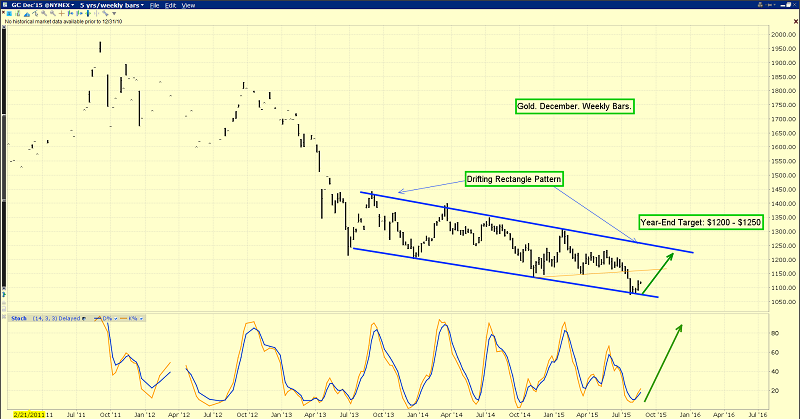Image resolution: width=800 pixels, height=419 pixels.
Task: Open the D% line options dropdown
Action: (x=118, y=318)
